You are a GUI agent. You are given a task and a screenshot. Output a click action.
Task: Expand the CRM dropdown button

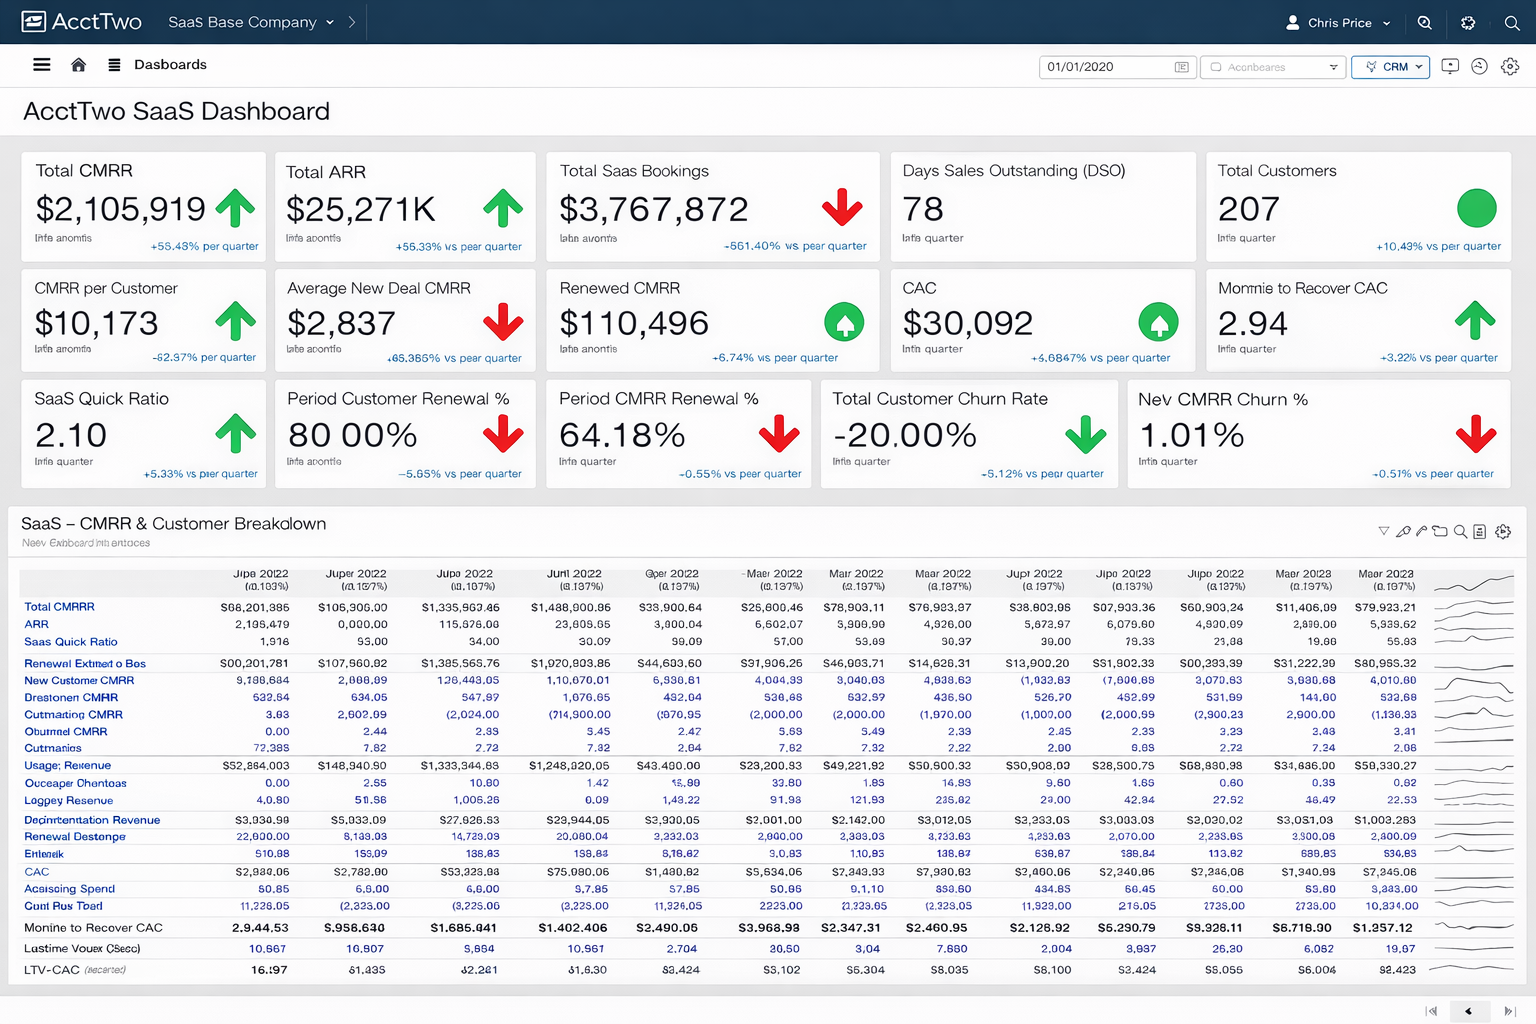pos(1390,67)
